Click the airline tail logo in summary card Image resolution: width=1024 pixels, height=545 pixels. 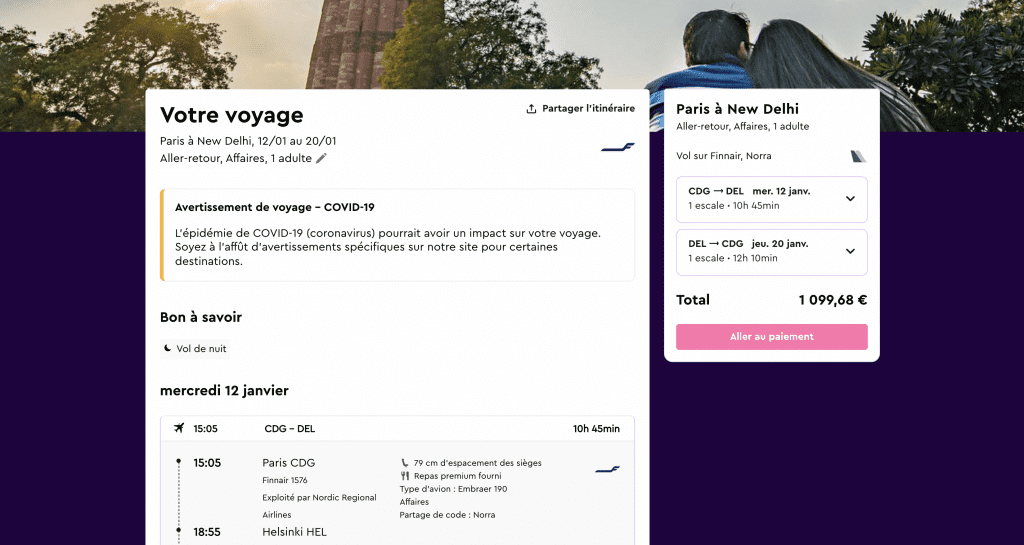tap(858, 156)
